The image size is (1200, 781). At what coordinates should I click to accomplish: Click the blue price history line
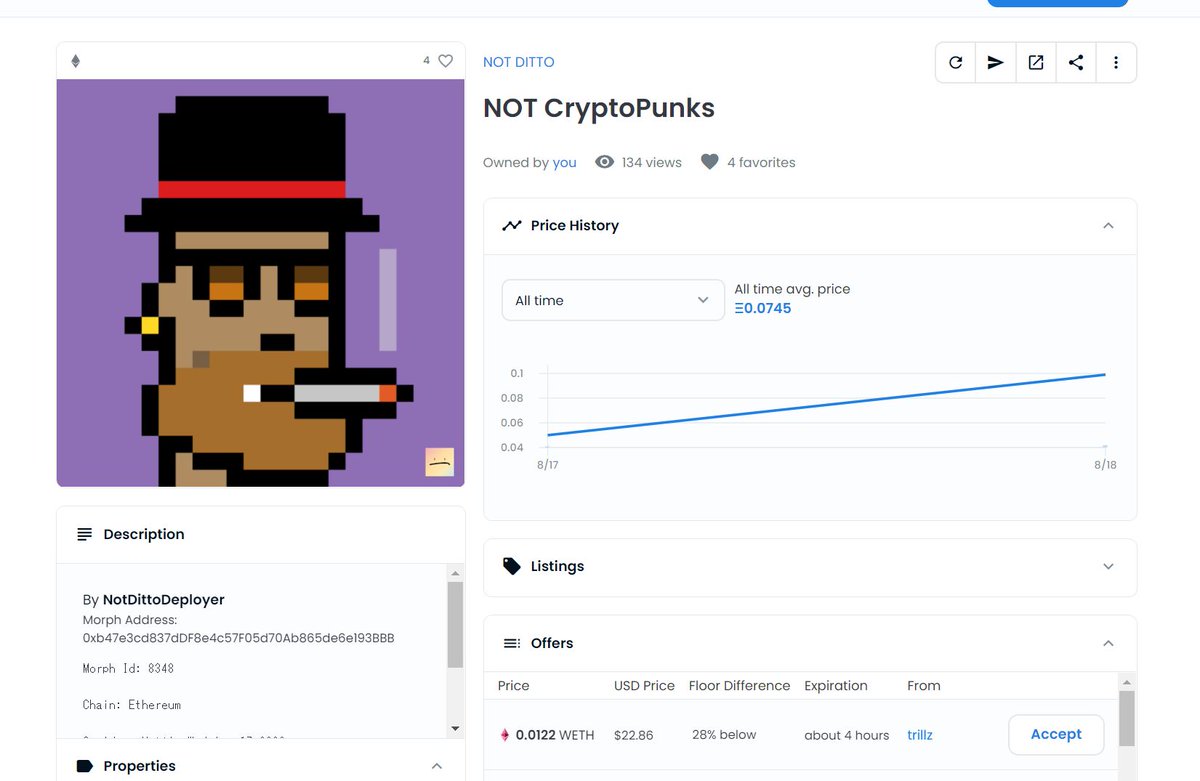pyautogui.click(x=826, y=405)
